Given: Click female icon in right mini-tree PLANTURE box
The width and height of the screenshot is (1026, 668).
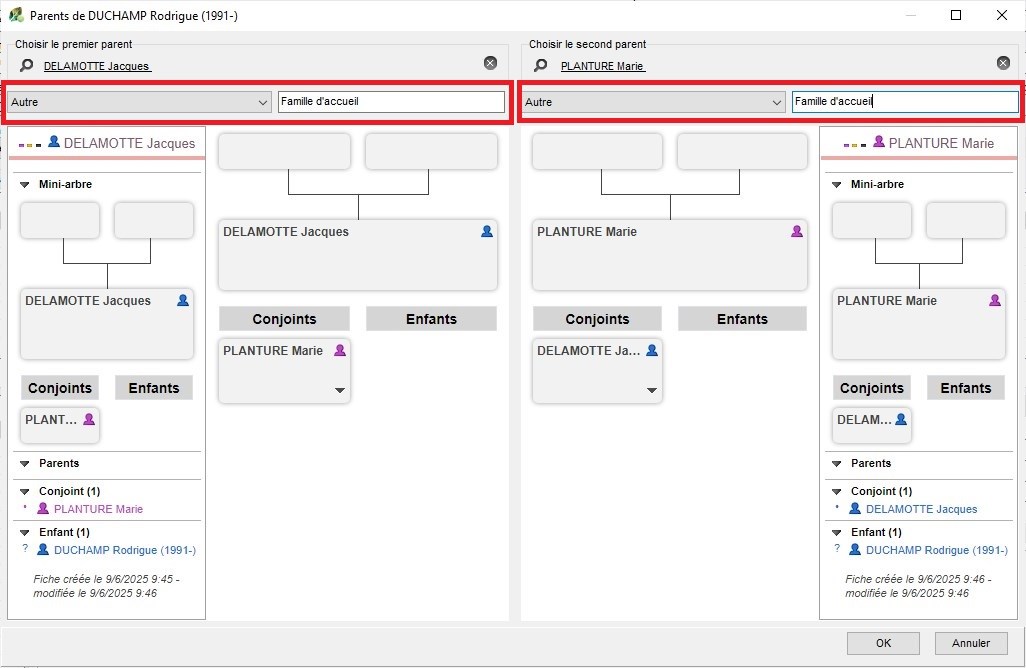Looking at the screenshot, I should click(x=995, y=300).
